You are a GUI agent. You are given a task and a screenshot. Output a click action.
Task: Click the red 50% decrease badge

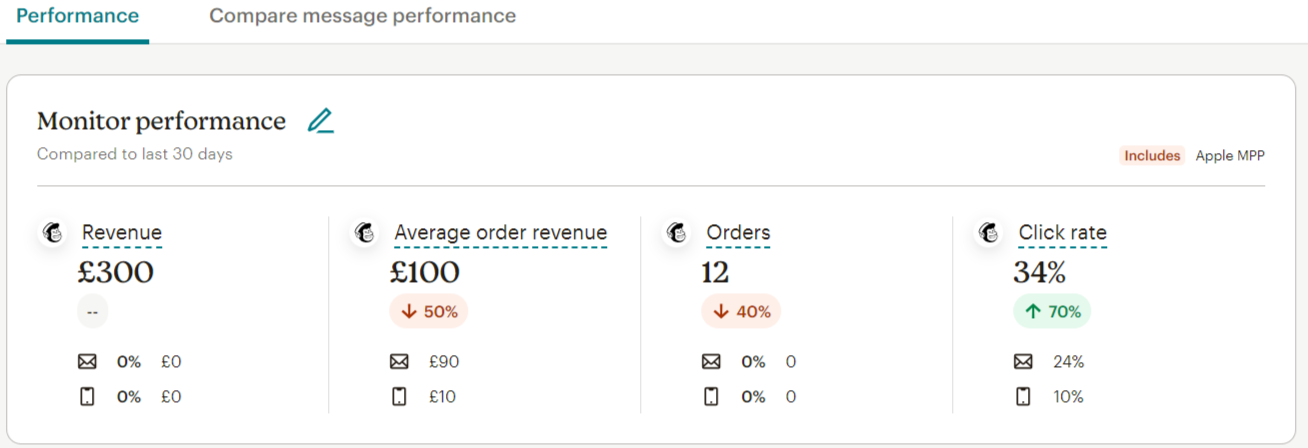(x=429, y=312)
